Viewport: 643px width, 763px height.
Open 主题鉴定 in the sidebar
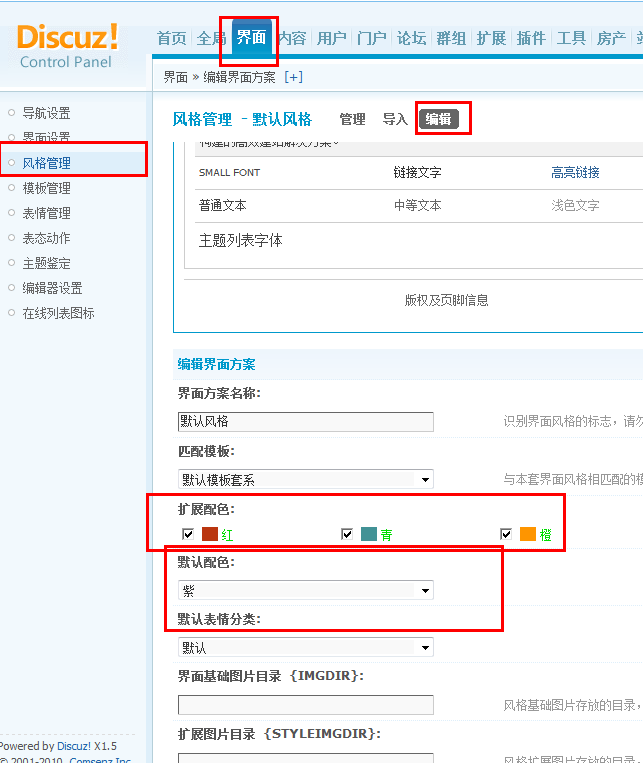point(46,263)
